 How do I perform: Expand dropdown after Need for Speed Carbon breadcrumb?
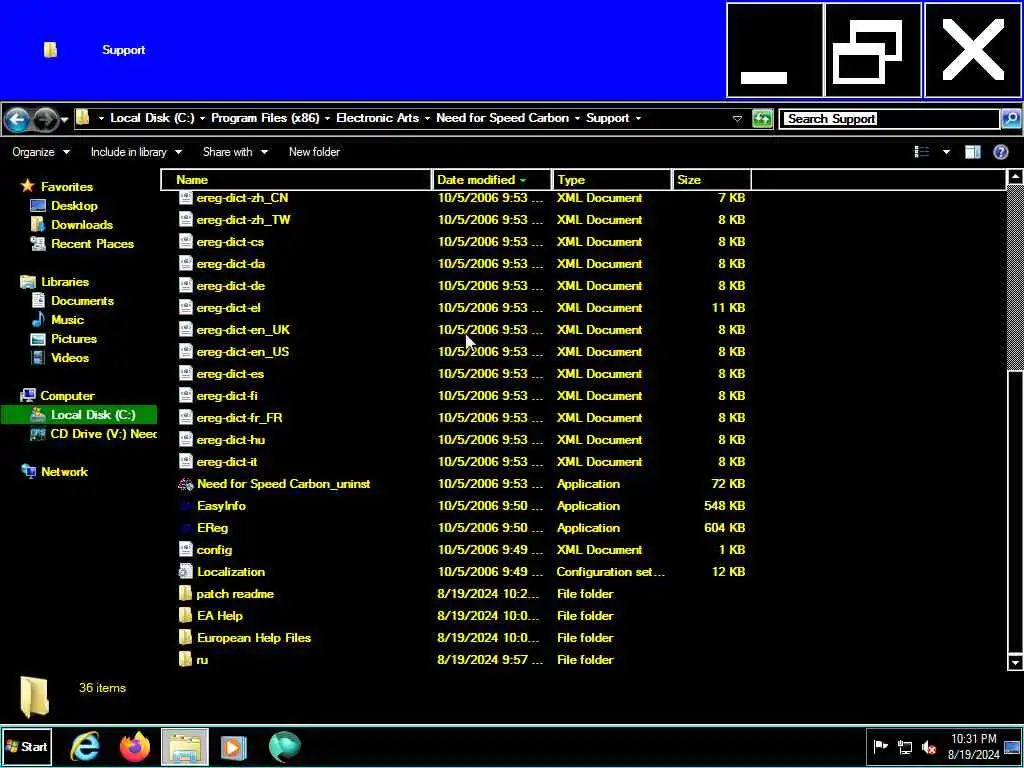[577, 118]
